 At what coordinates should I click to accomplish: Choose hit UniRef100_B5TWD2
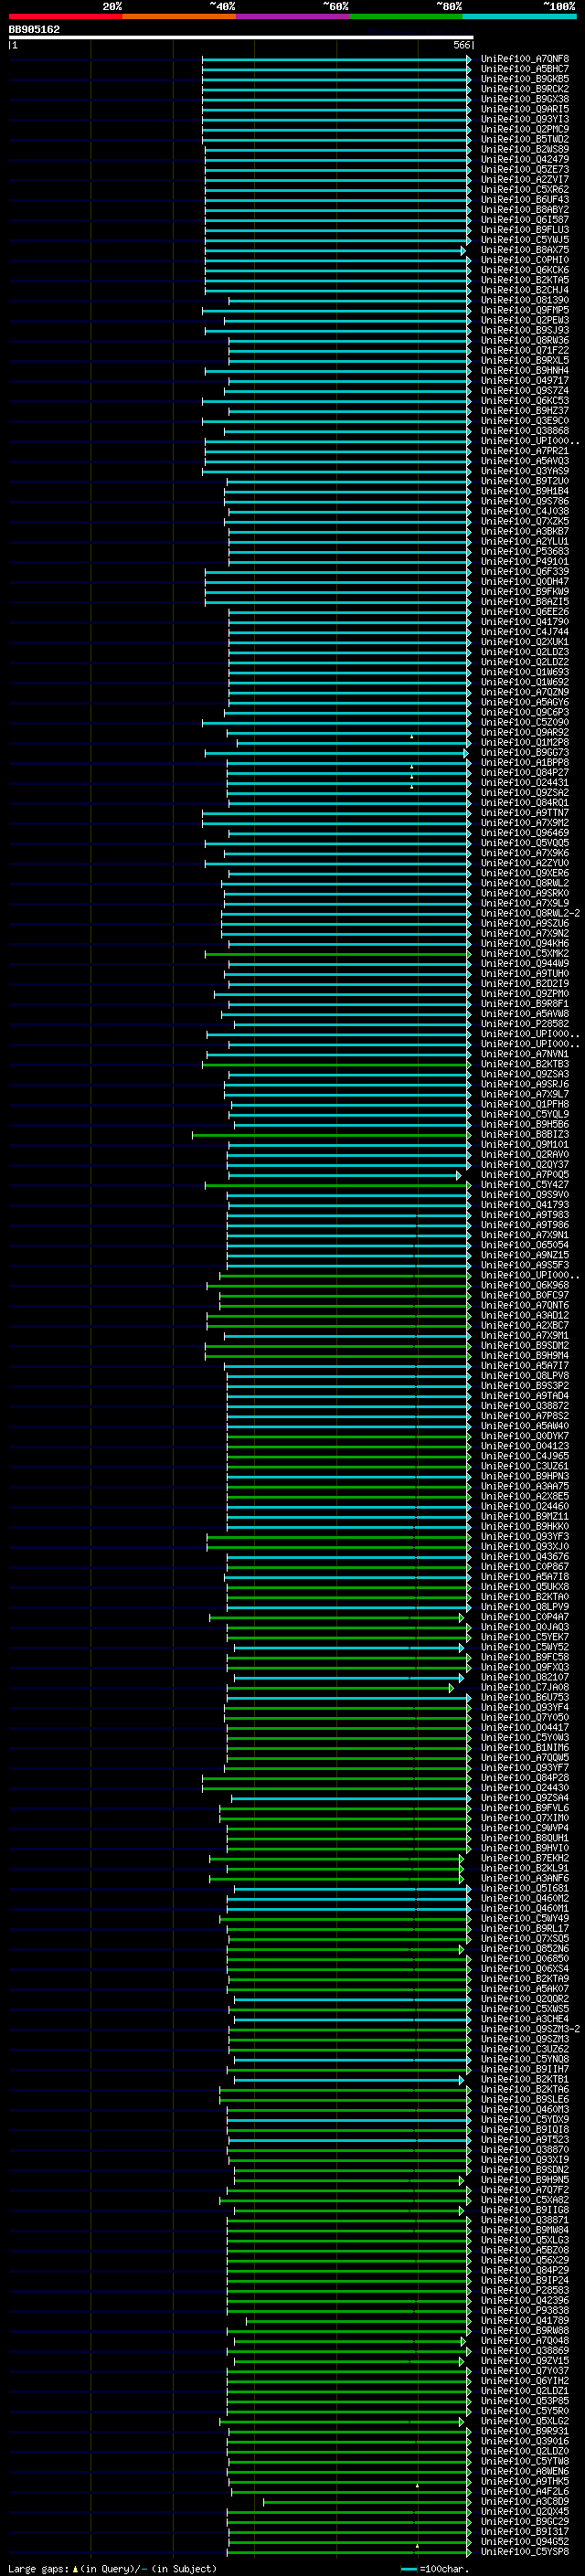pyautogui.click(x=524, y=139)
